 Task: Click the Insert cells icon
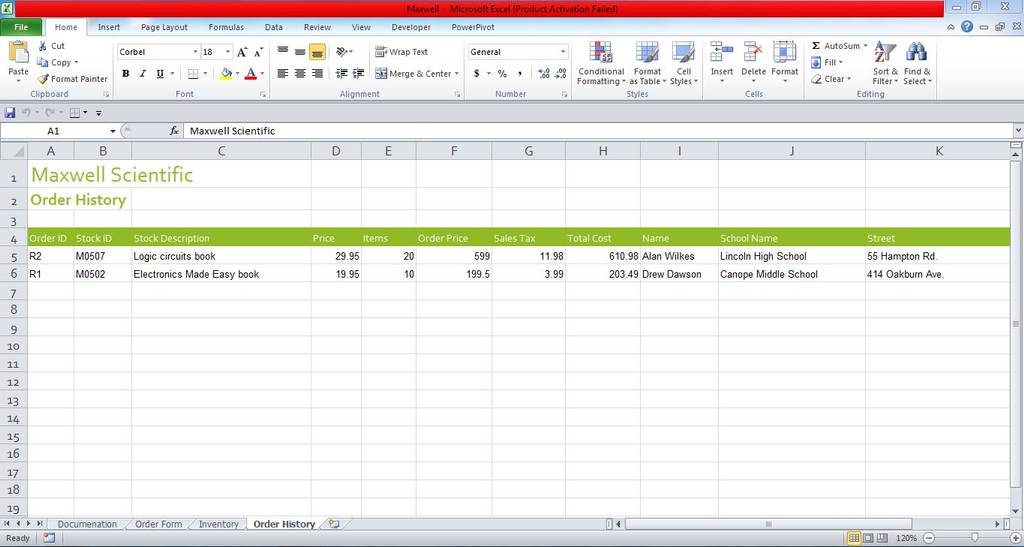[722, 52]
